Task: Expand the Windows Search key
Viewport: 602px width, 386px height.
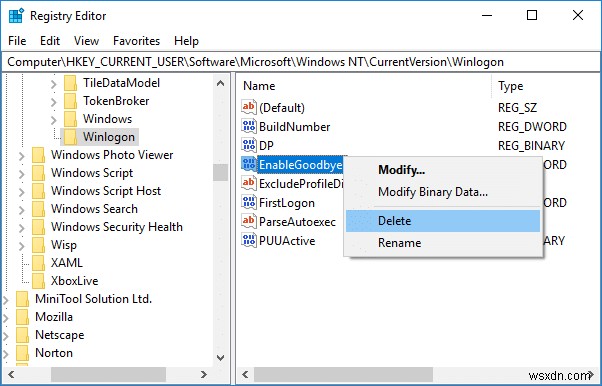Action: pyautogui.click(x=22, y=210)
